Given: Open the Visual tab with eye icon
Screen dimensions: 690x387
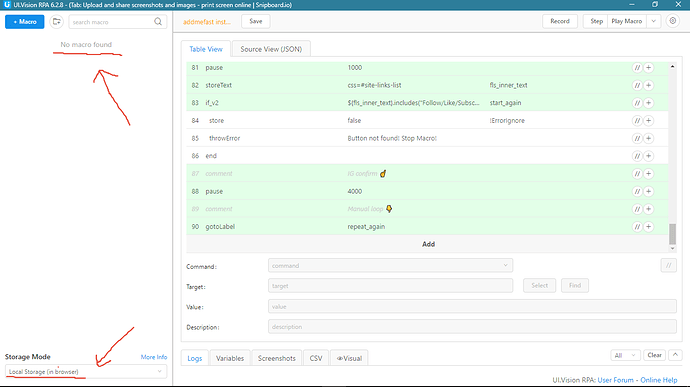Looking at the screenshot, I should [349, 358].
